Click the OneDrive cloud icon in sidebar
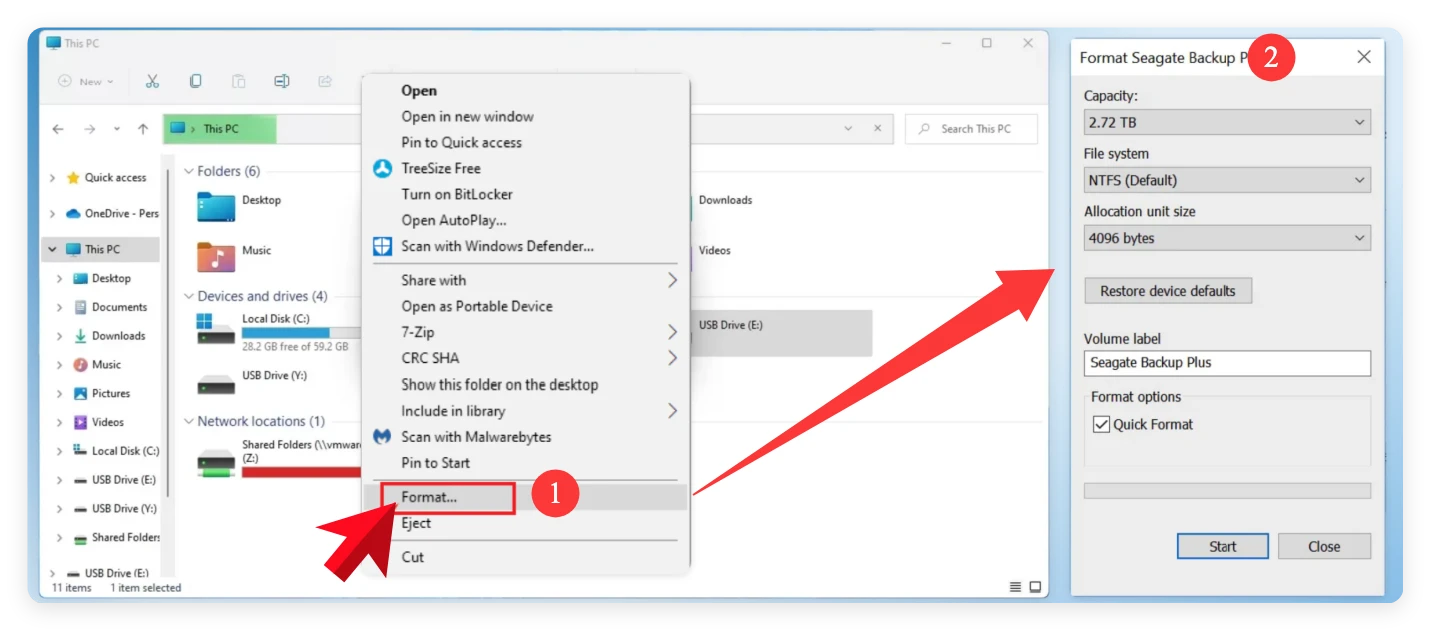The width and height of the screenshot is (1430, 630). click(73, 213)
